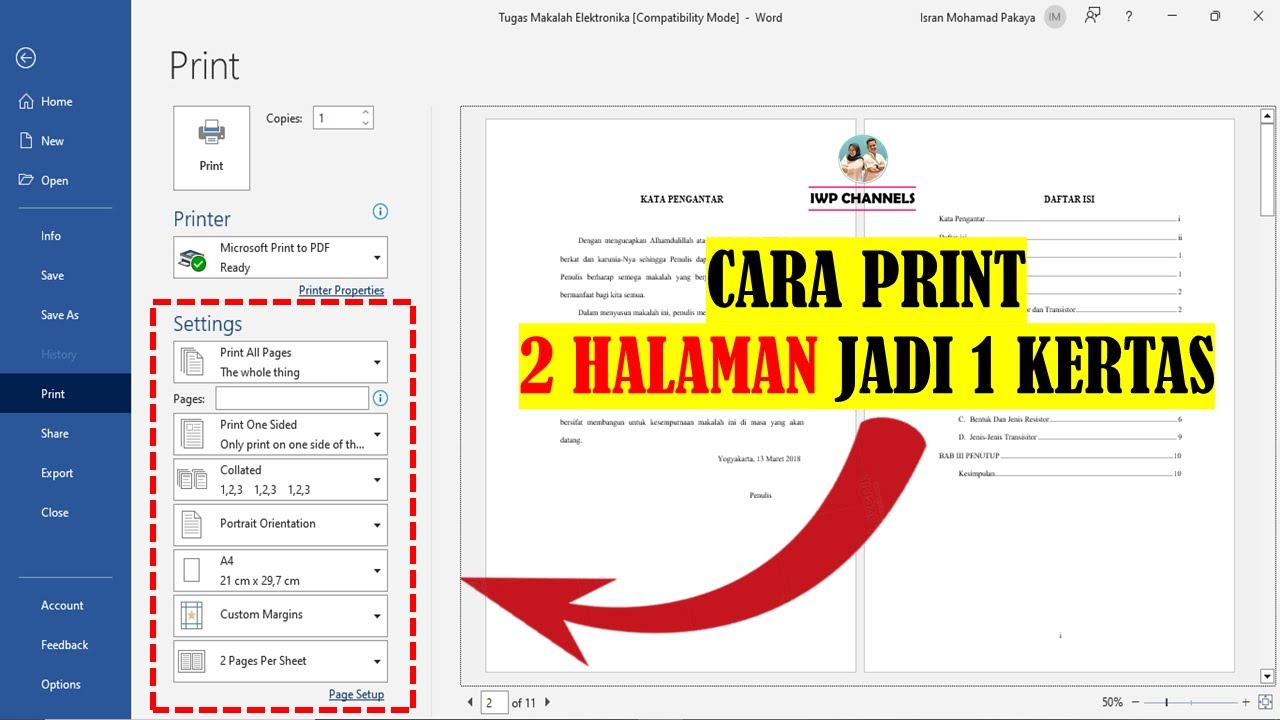Select Save As in the sidebar
The image size is (1280, 720).
pyautogui.click(x=65, y=315)
